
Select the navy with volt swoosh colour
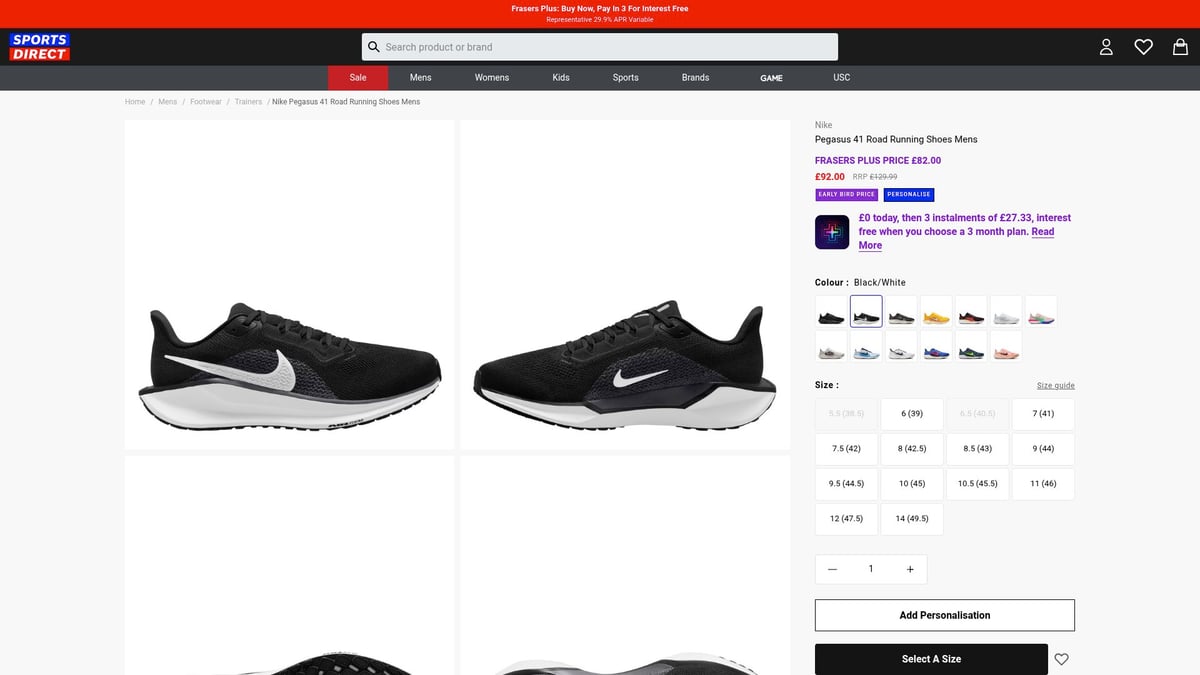pos(971,347)
